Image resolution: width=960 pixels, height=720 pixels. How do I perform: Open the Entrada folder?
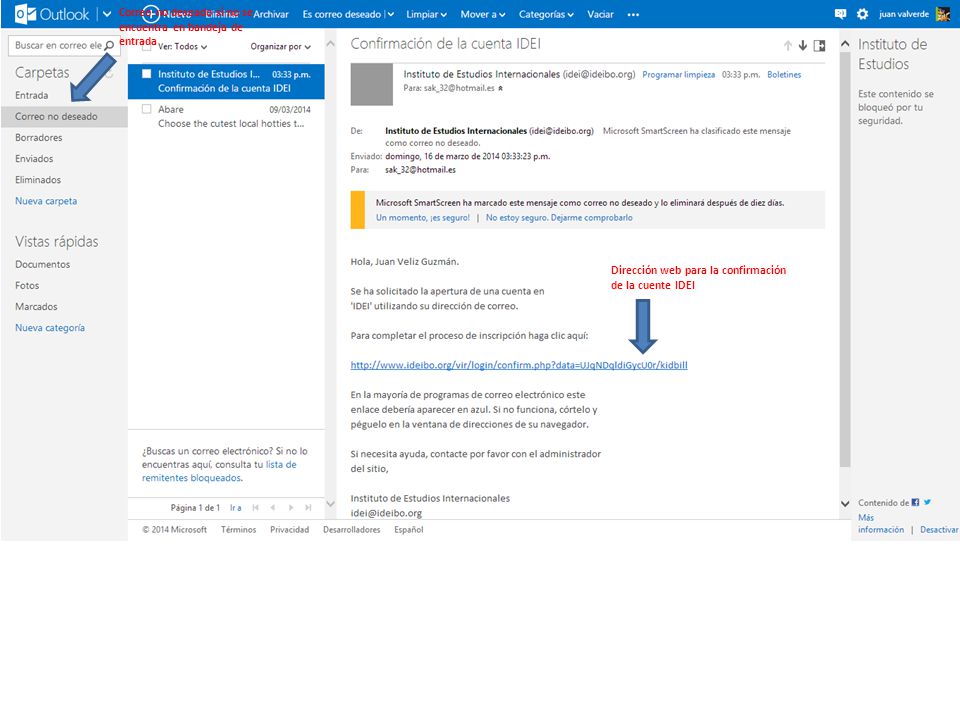(x=32, y=96)
